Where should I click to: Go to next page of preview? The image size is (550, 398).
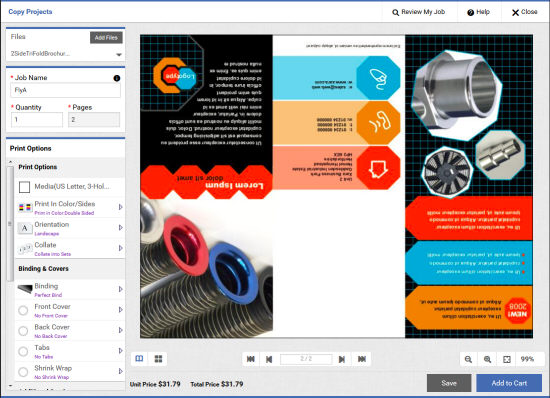(x=342, y=359)
